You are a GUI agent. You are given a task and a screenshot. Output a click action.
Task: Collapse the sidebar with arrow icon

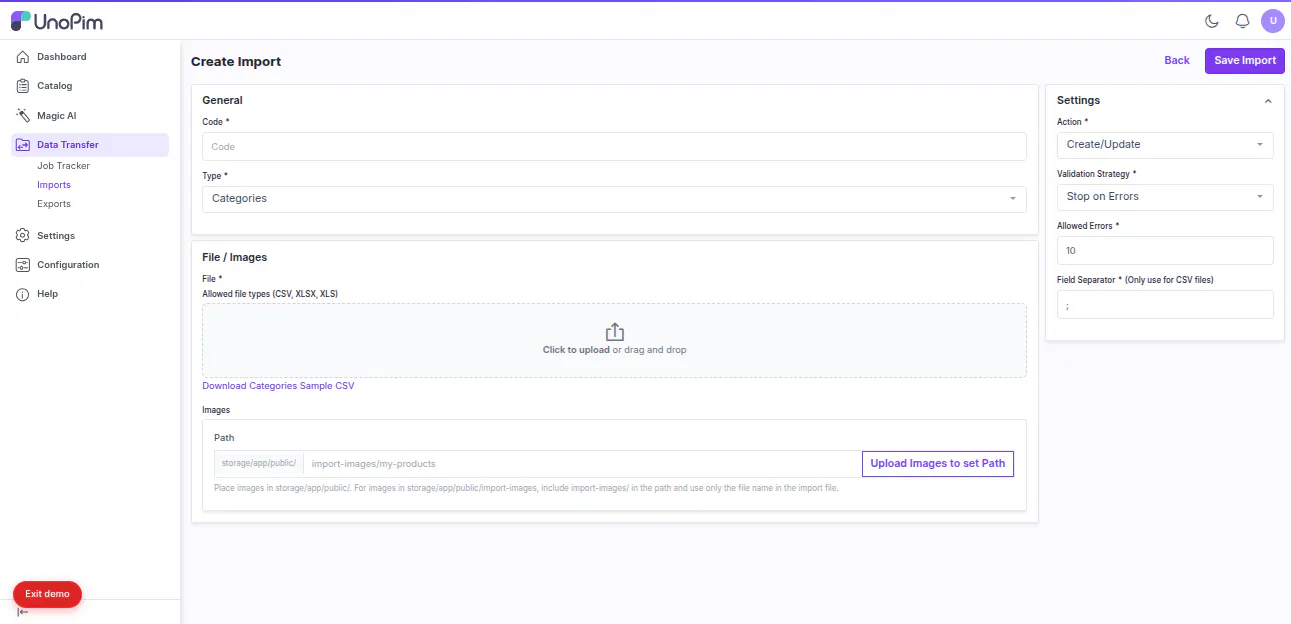click(22, 612)
